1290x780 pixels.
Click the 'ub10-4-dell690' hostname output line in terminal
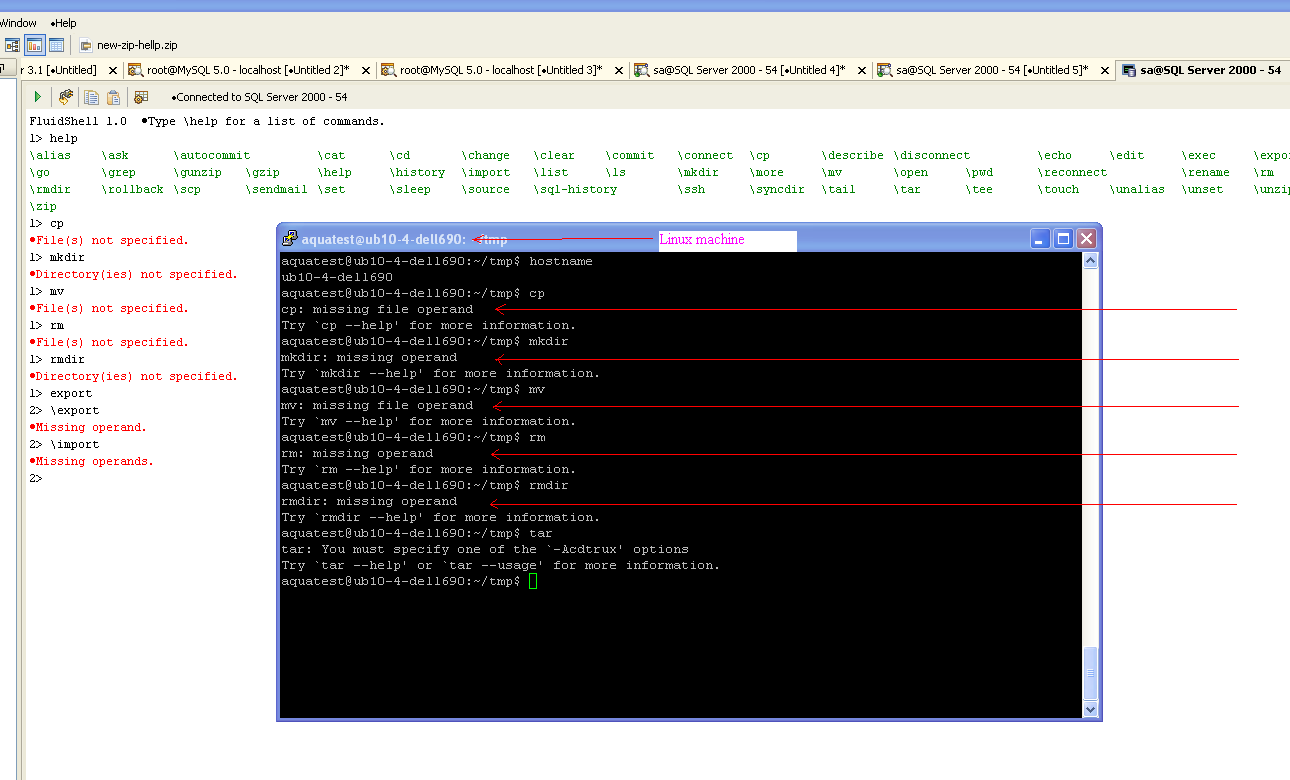[337, 277]
